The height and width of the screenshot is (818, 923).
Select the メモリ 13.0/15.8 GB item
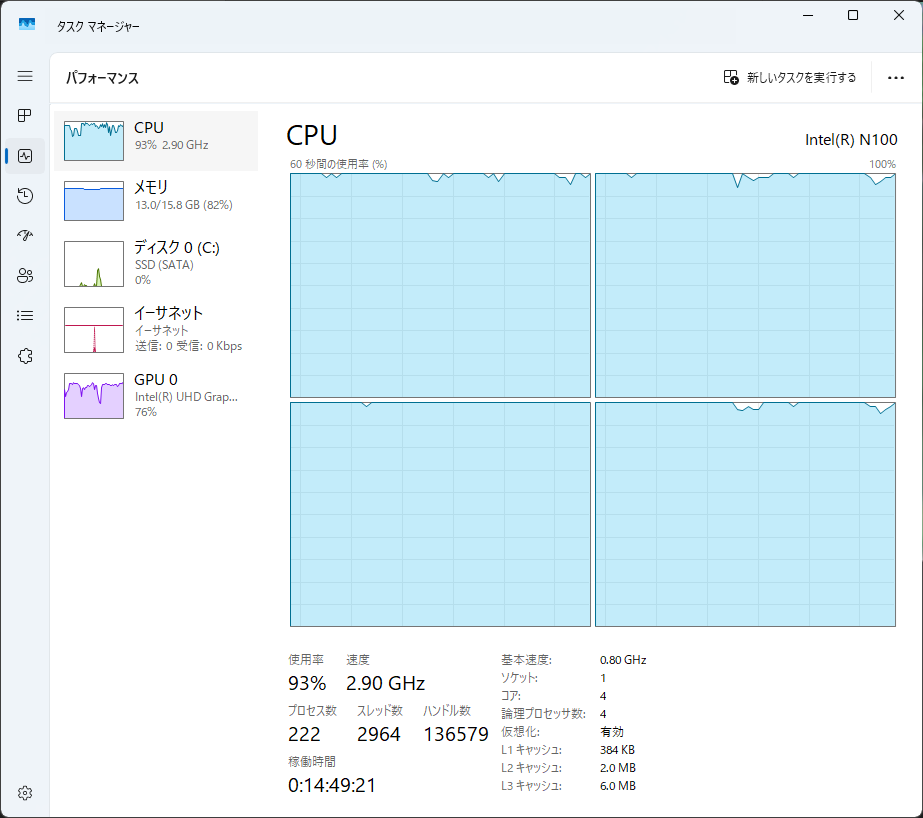tap(156, 201)
